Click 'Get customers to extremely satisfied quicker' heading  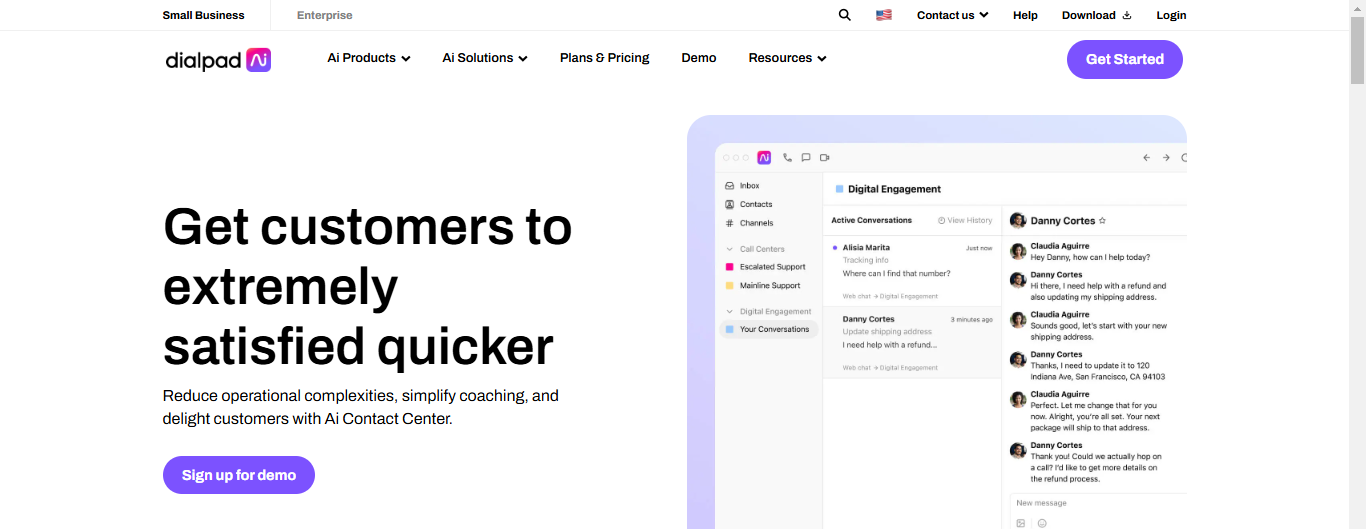pos(367,287)
